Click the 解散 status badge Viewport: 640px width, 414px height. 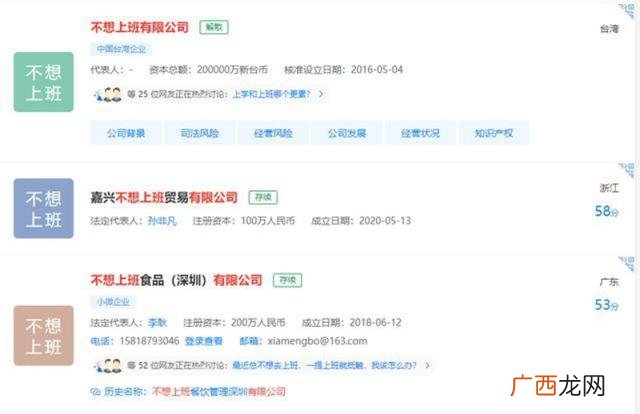point(214,27)
